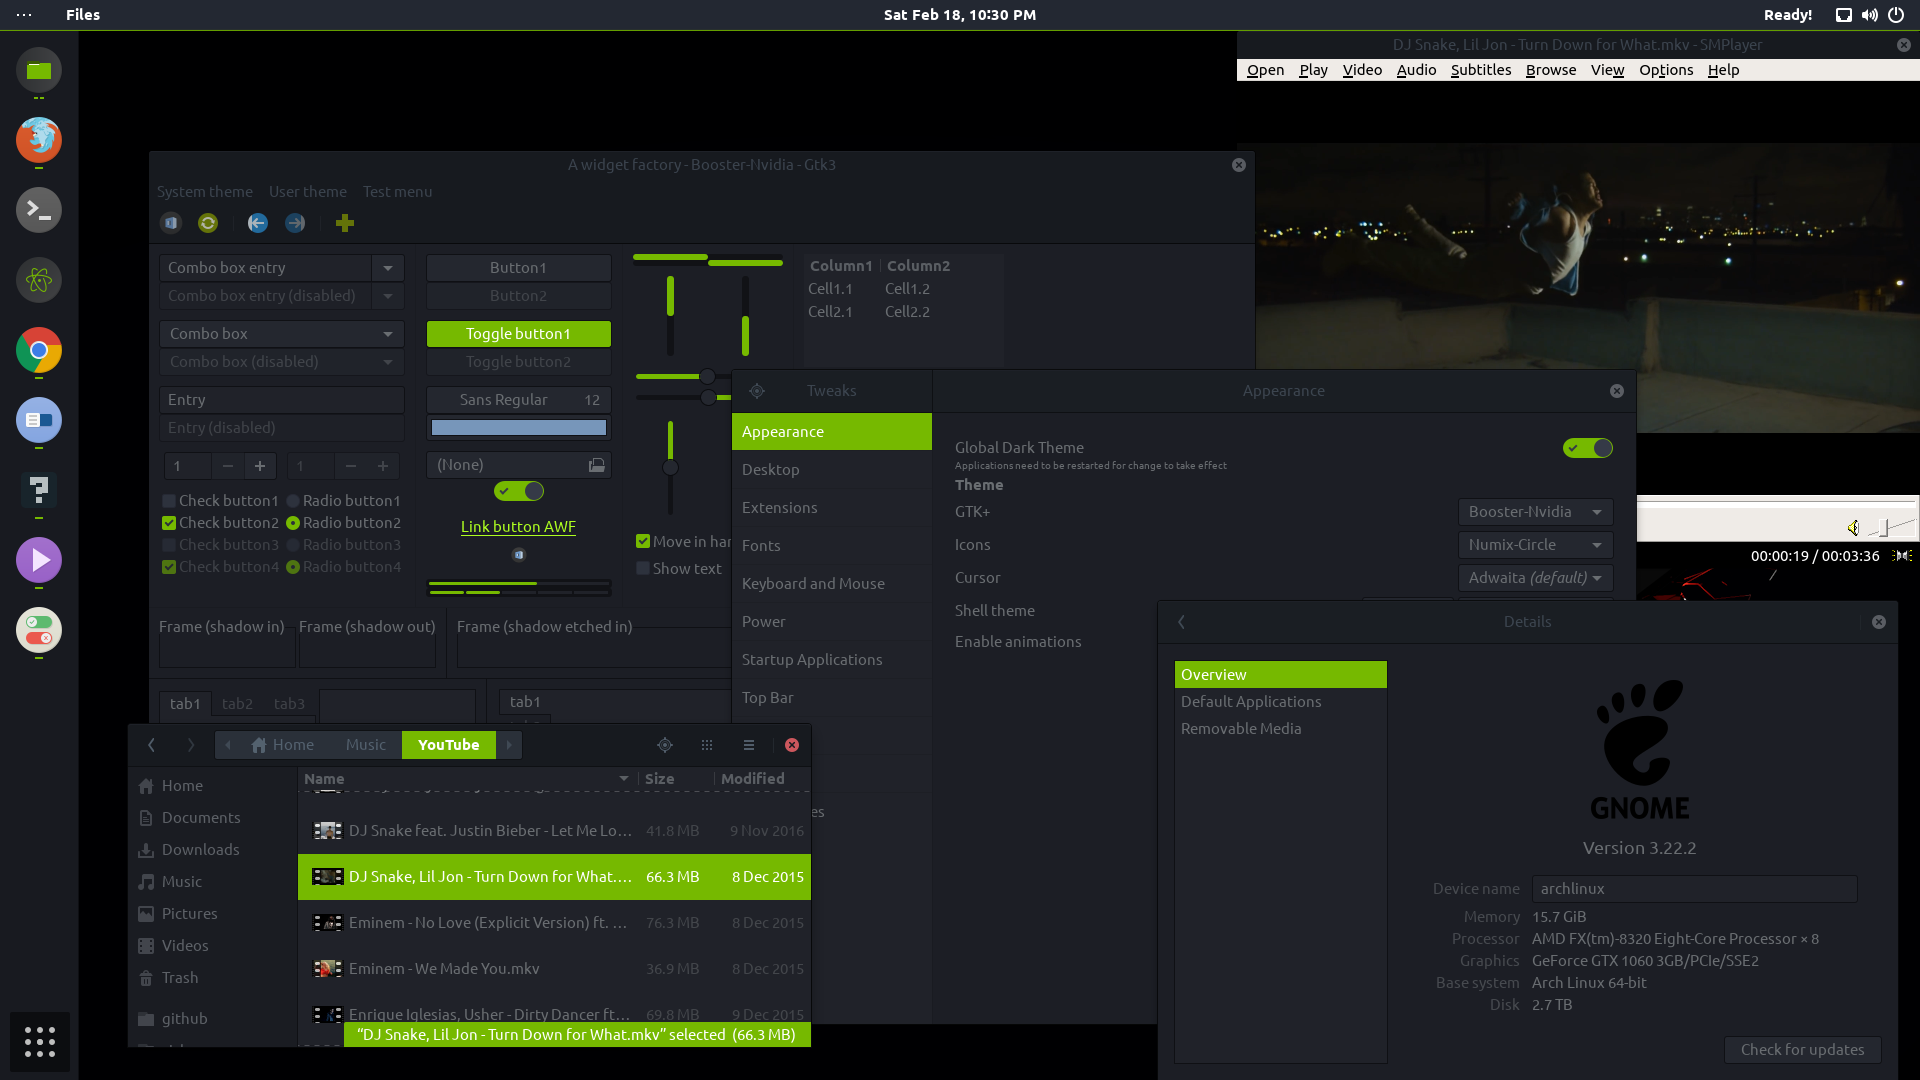Open Downloads in Files sidebar
This screenshot has height=1080, width=1920.
213,850
